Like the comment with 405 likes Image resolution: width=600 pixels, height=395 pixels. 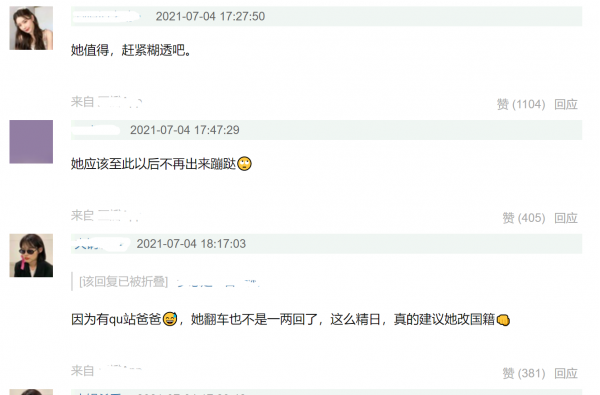(524, 218)
